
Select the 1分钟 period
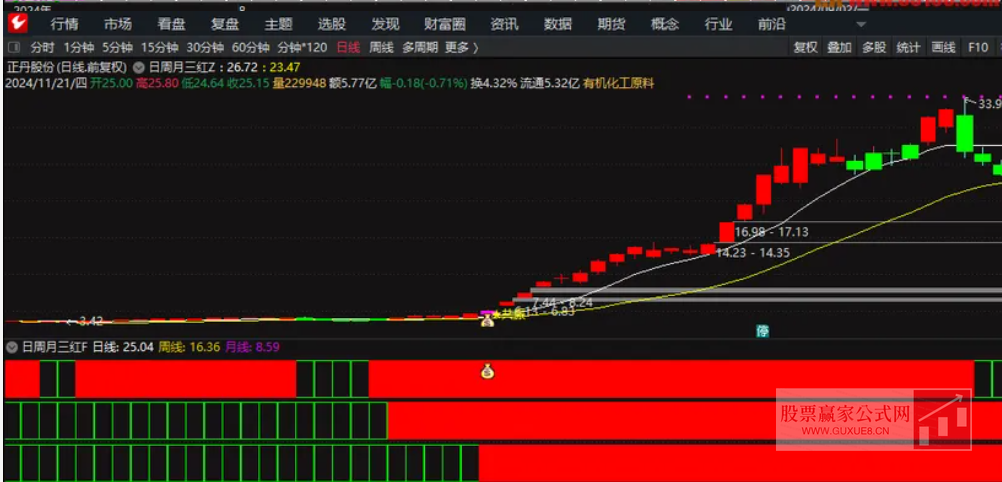point(79,47)
